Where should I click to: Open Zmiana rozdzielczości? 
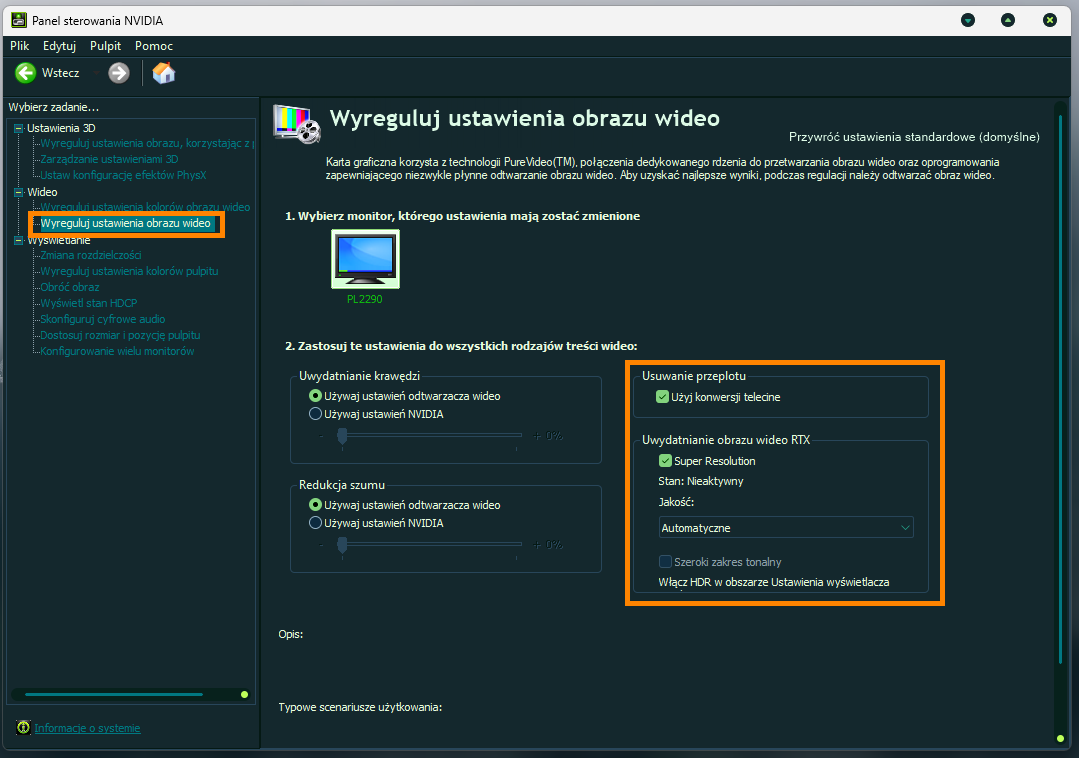(x=91, y=255)
